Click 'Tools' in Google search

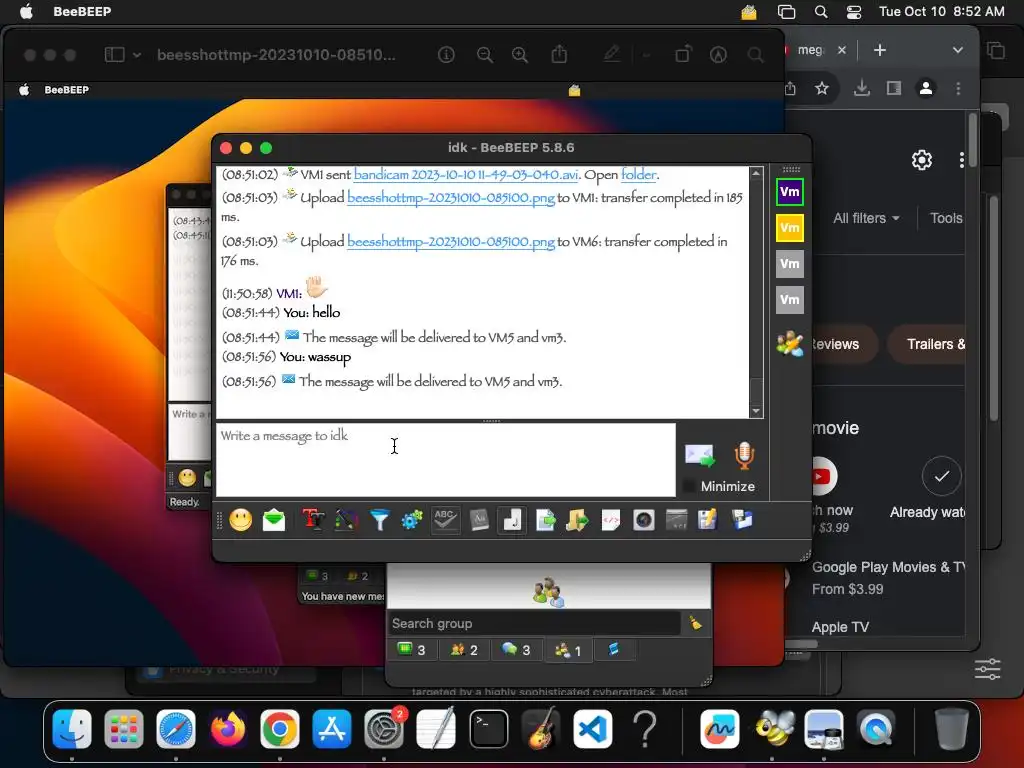point(946,218)
